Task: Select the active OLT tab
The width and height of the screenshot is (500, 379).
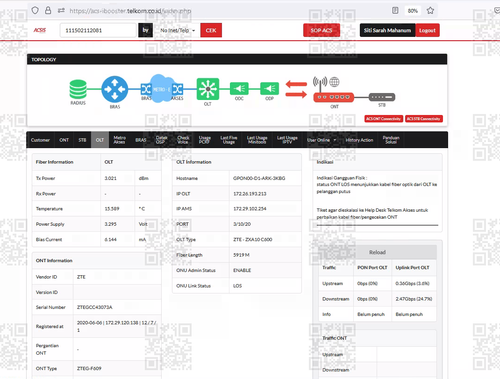Action: [100, 140]
